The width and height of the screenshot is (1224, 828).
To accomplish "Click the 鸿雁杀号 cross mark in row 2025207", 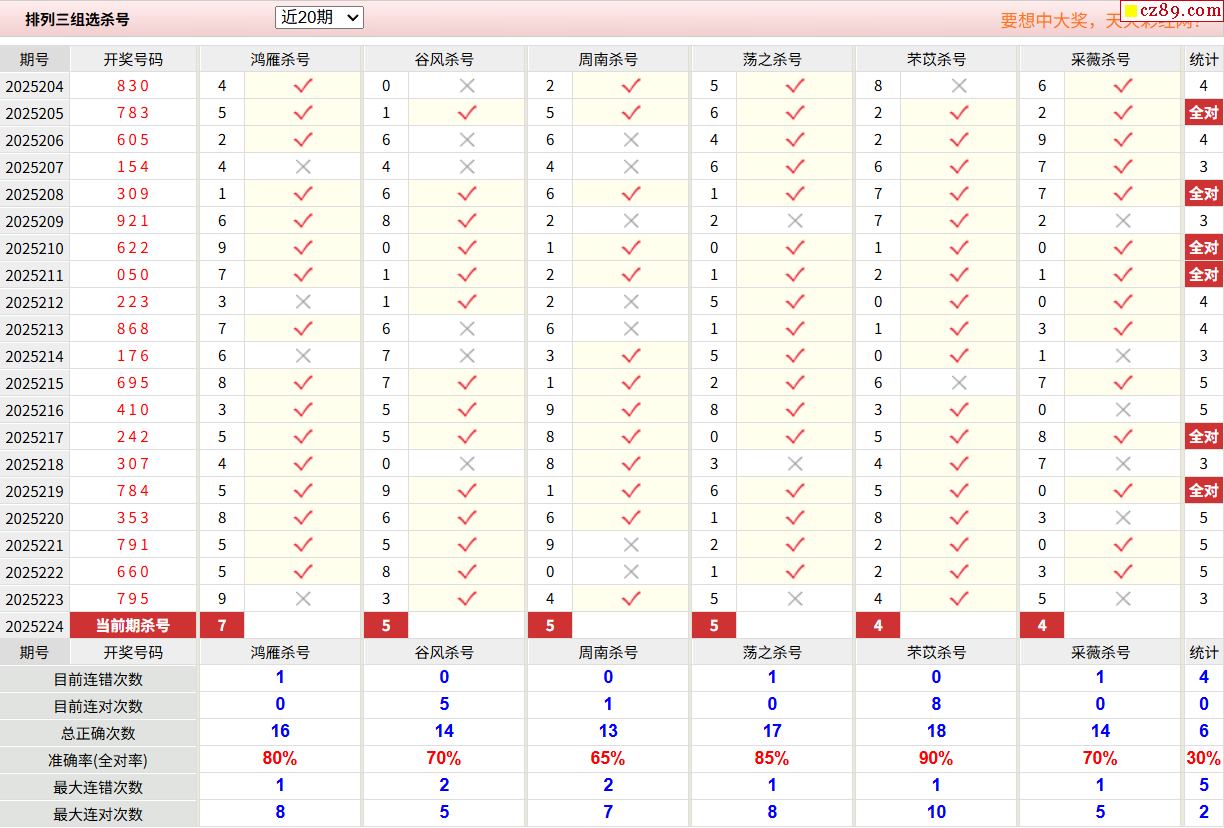I will point(303,167).
